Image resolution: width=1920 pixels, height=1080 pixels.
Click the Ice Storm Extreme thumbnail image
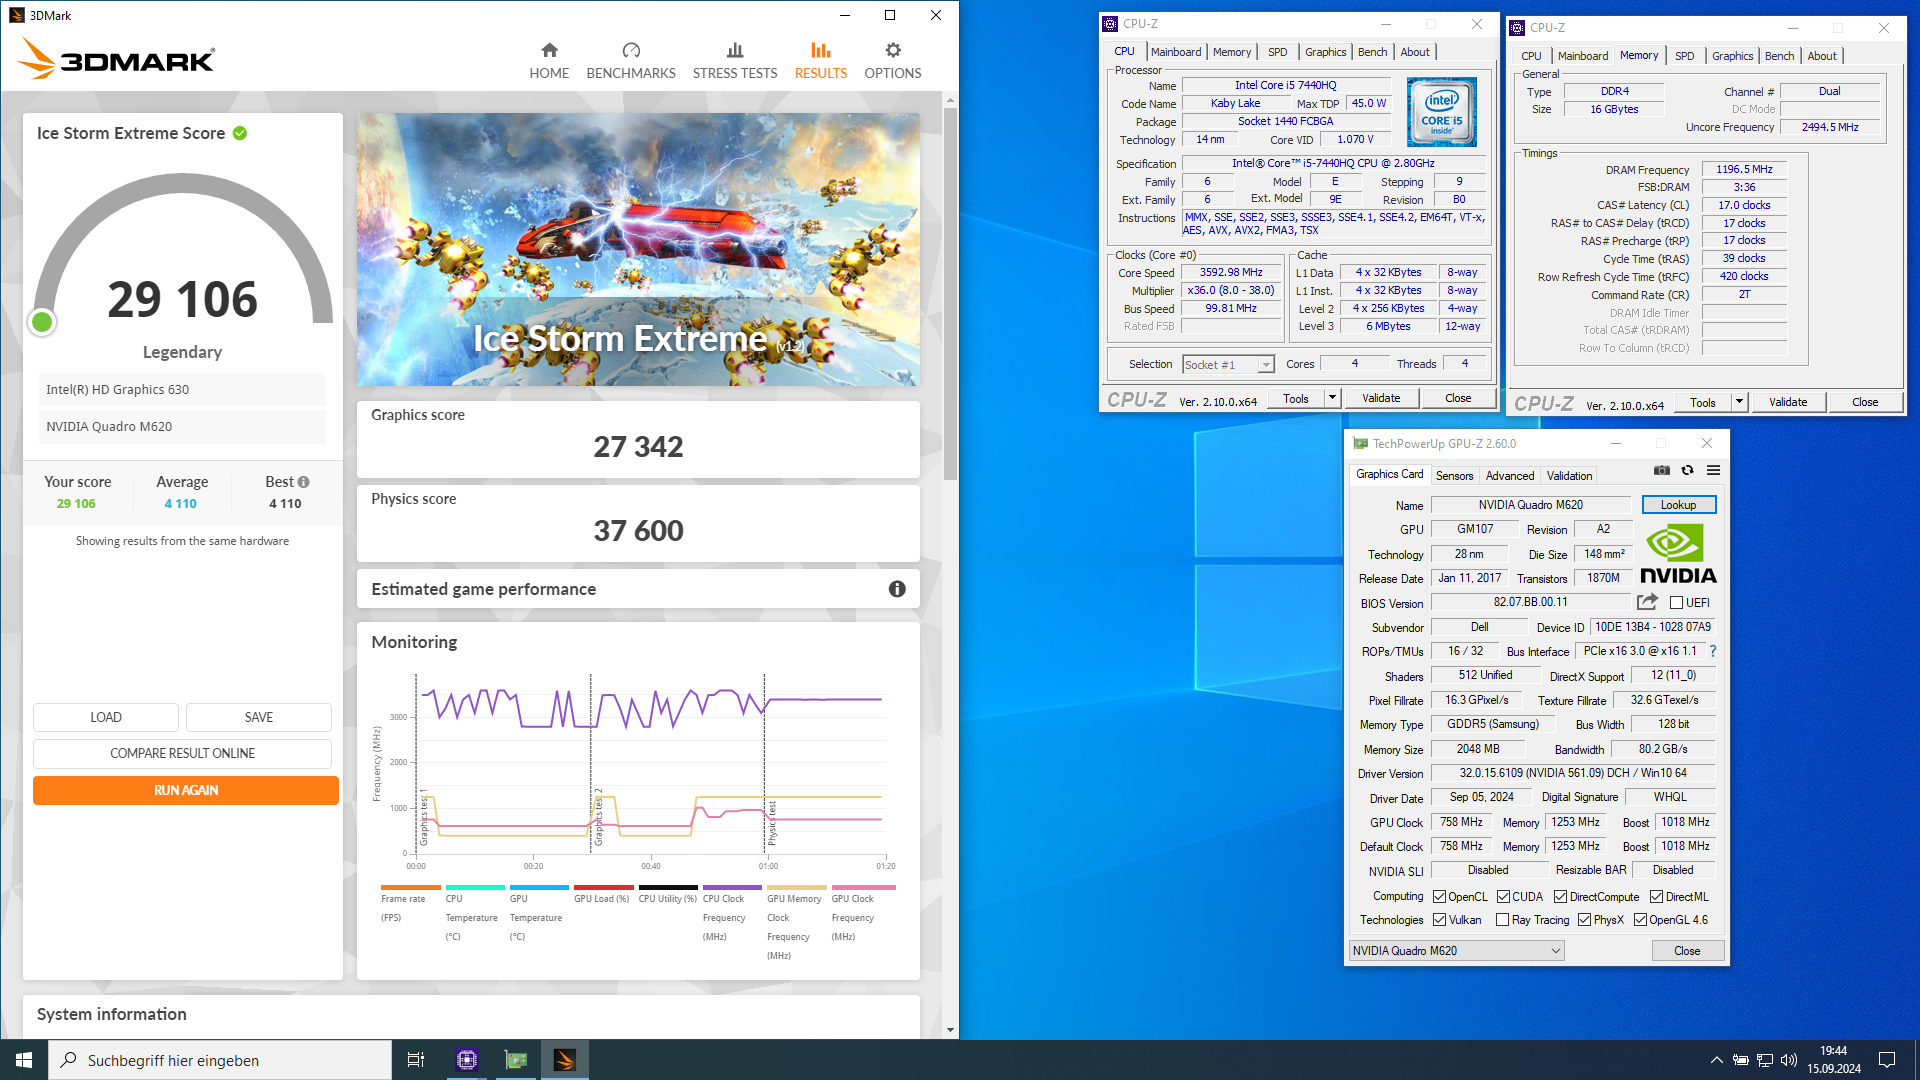point(638,250)
